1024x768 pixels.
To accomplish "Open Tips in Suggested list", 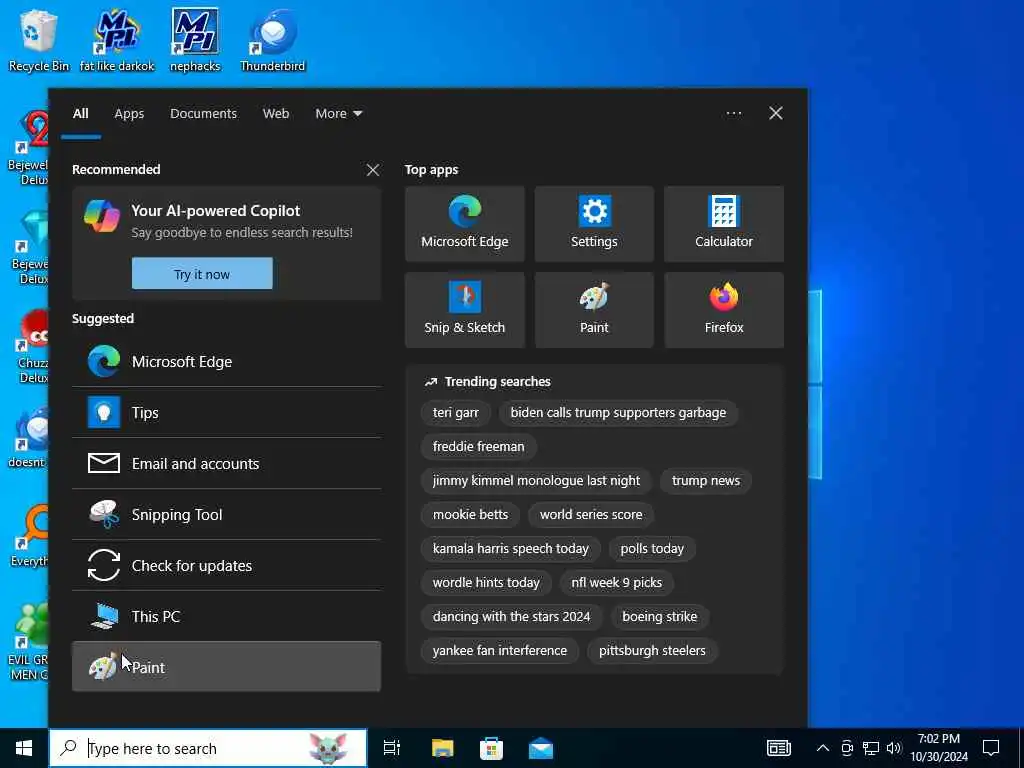I will pos(226,412).
